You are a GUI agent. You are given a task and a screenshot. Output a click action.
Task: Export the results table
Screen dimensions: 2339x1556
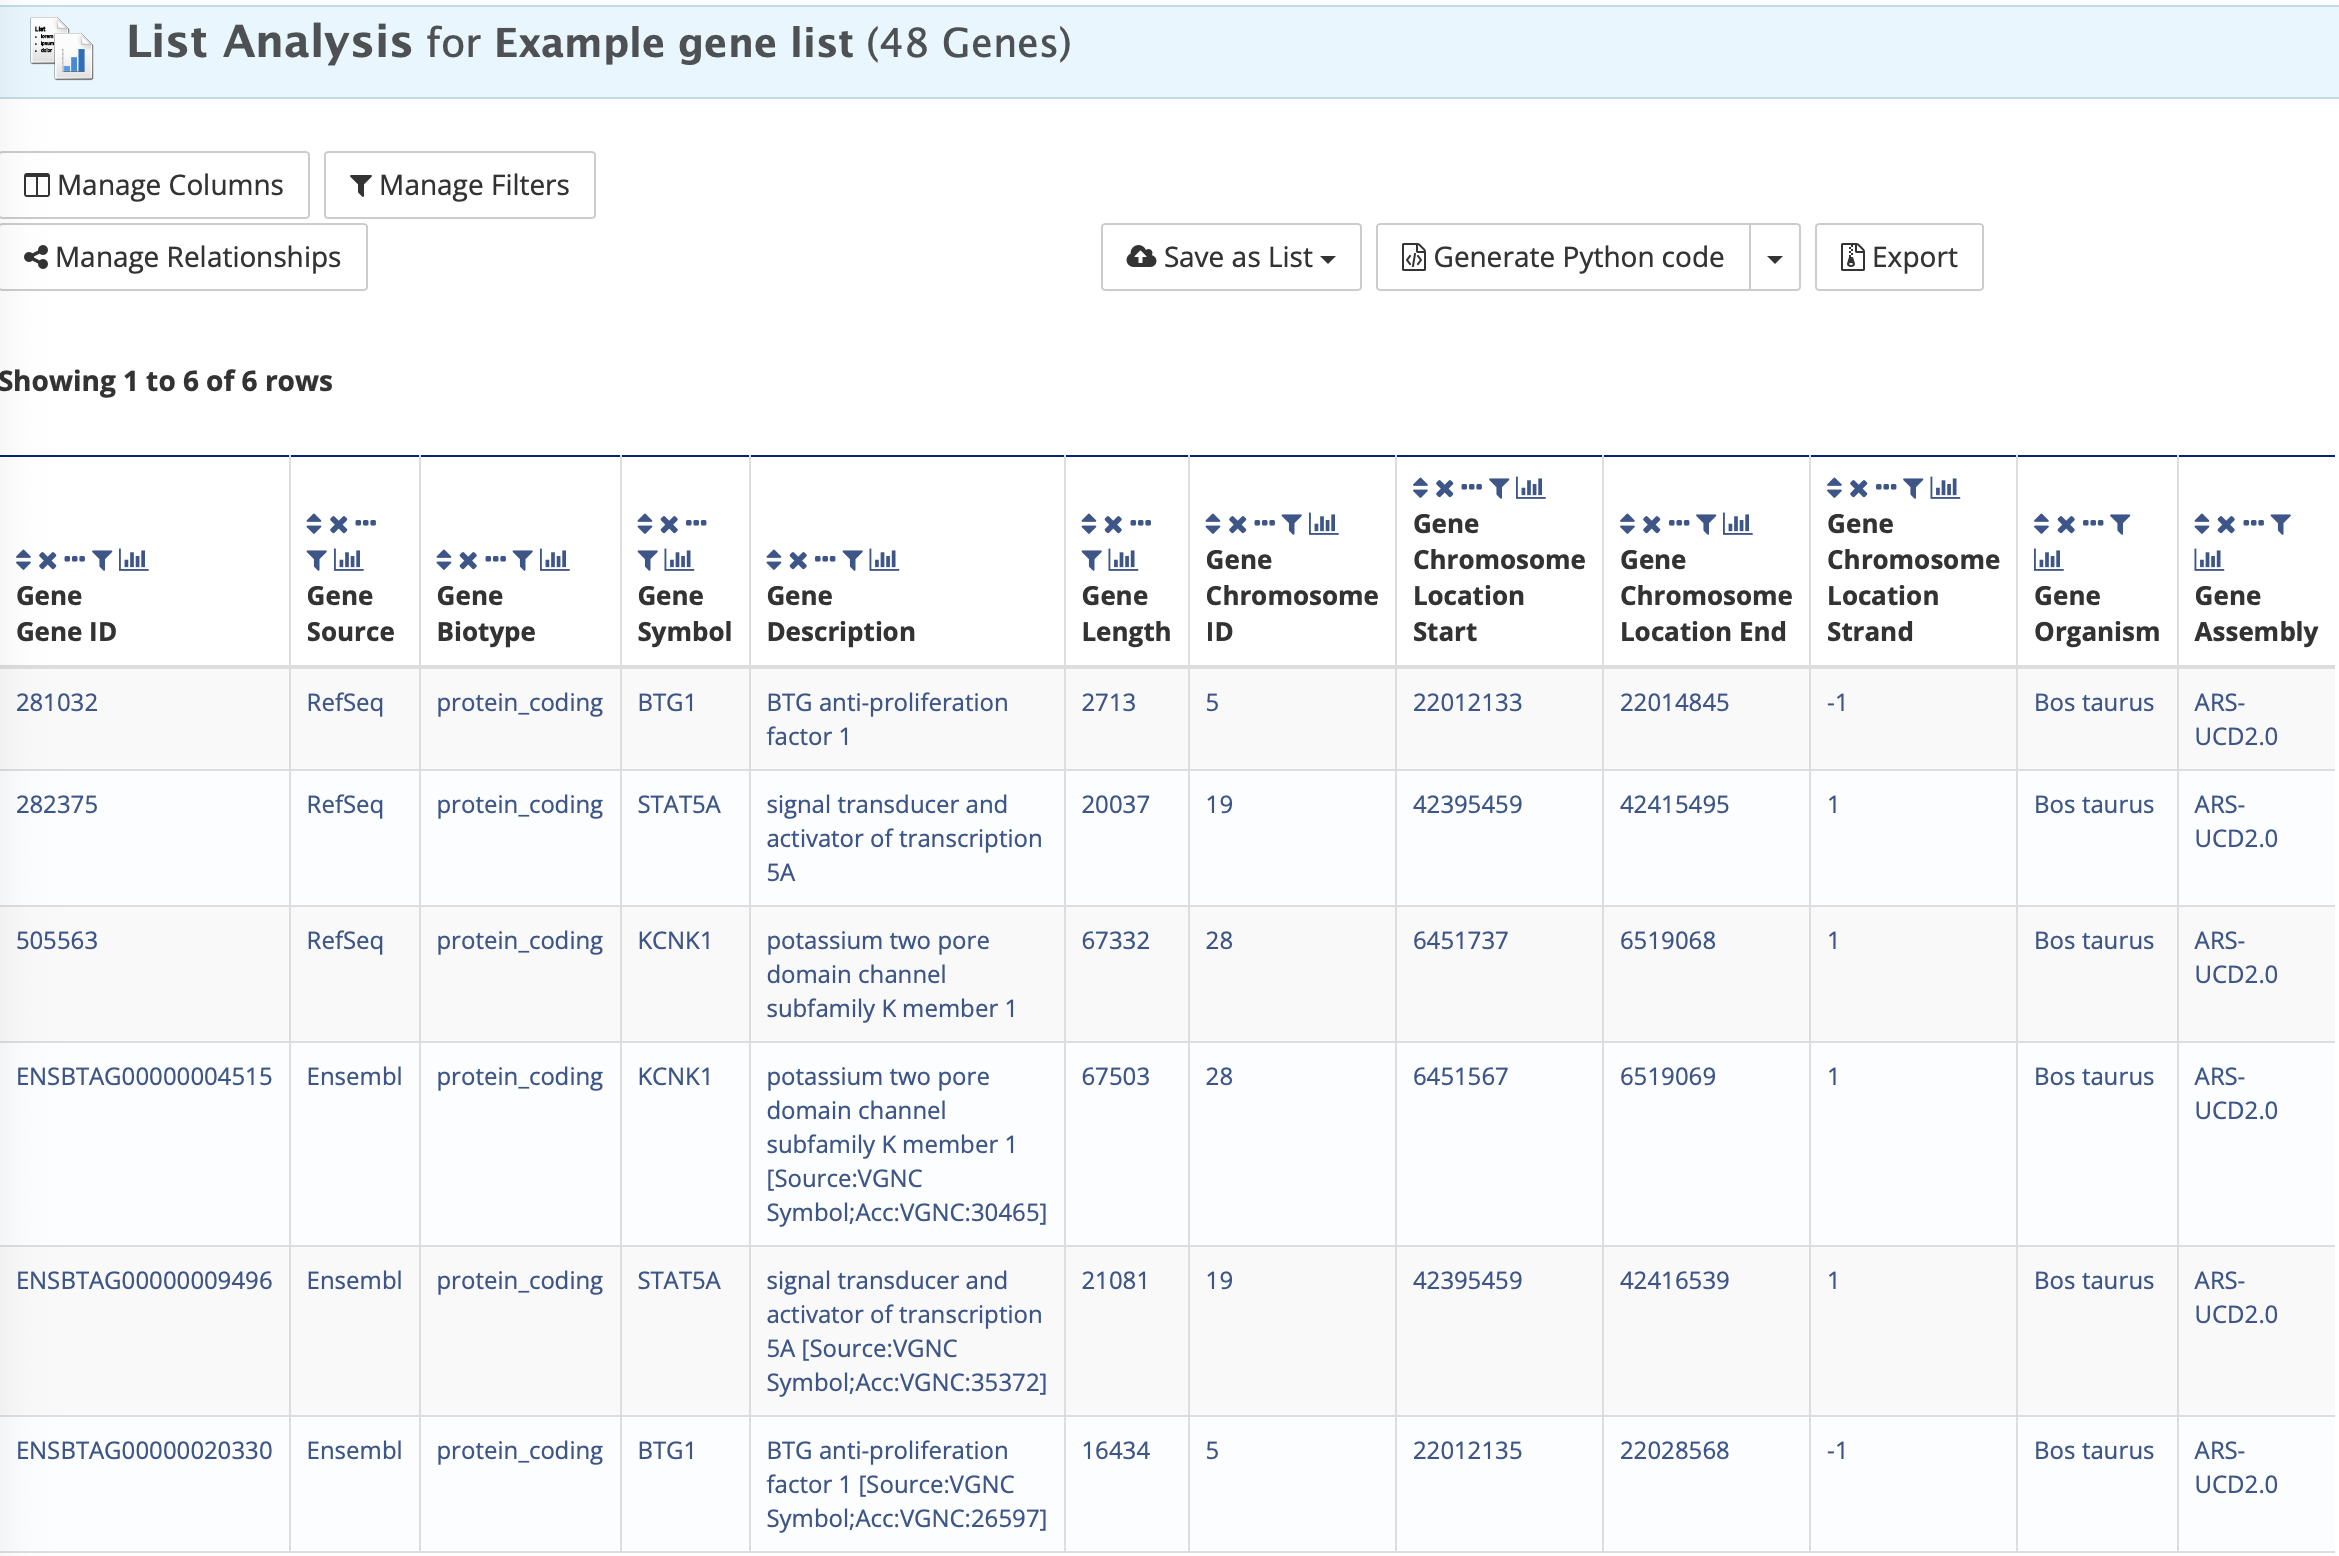click(1899, 257)
